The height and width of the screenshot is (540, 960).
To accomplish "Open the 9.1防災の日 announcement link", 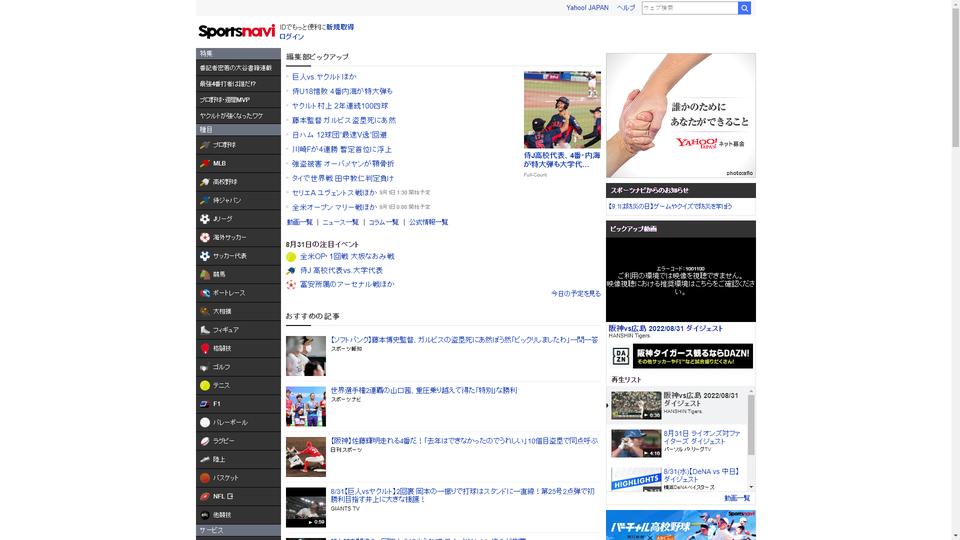I will tap(670, 207).
